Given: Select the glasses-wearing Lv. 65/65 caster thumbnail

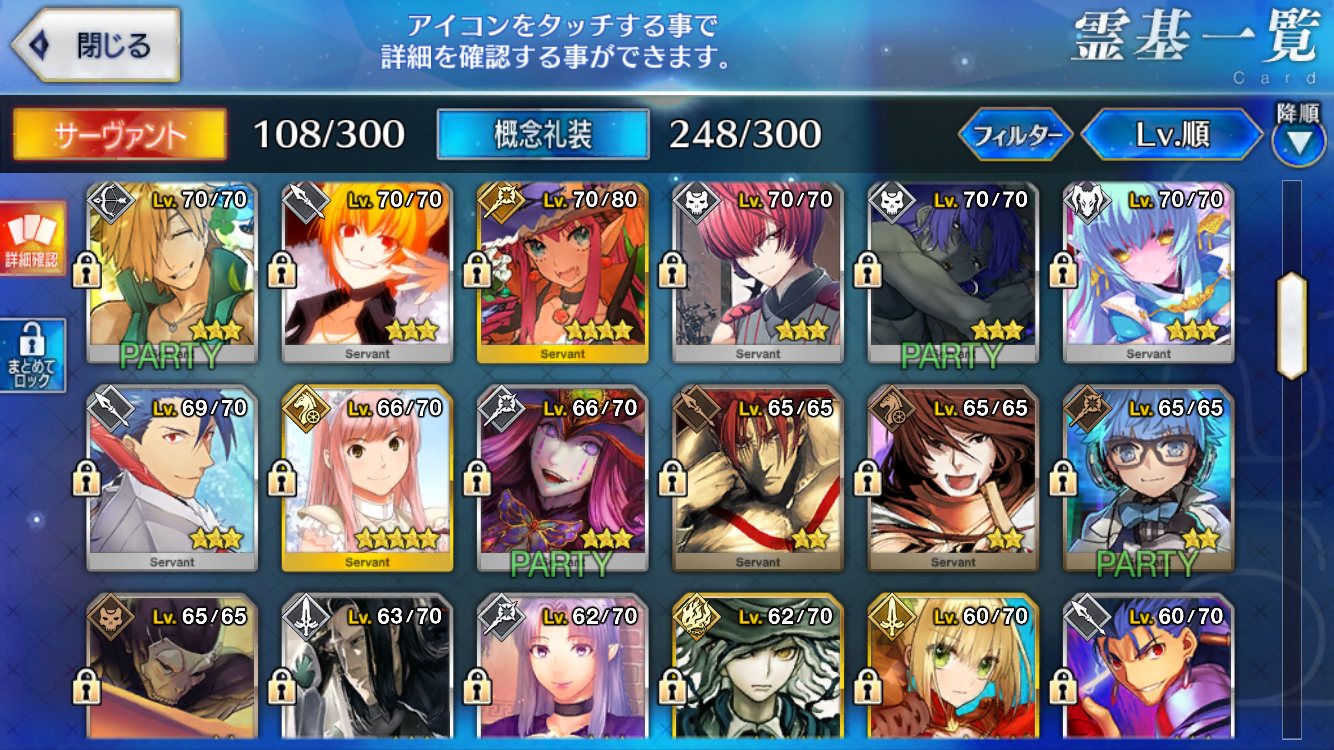Looking at the screenshot, I should click(x=1148, y=478).
